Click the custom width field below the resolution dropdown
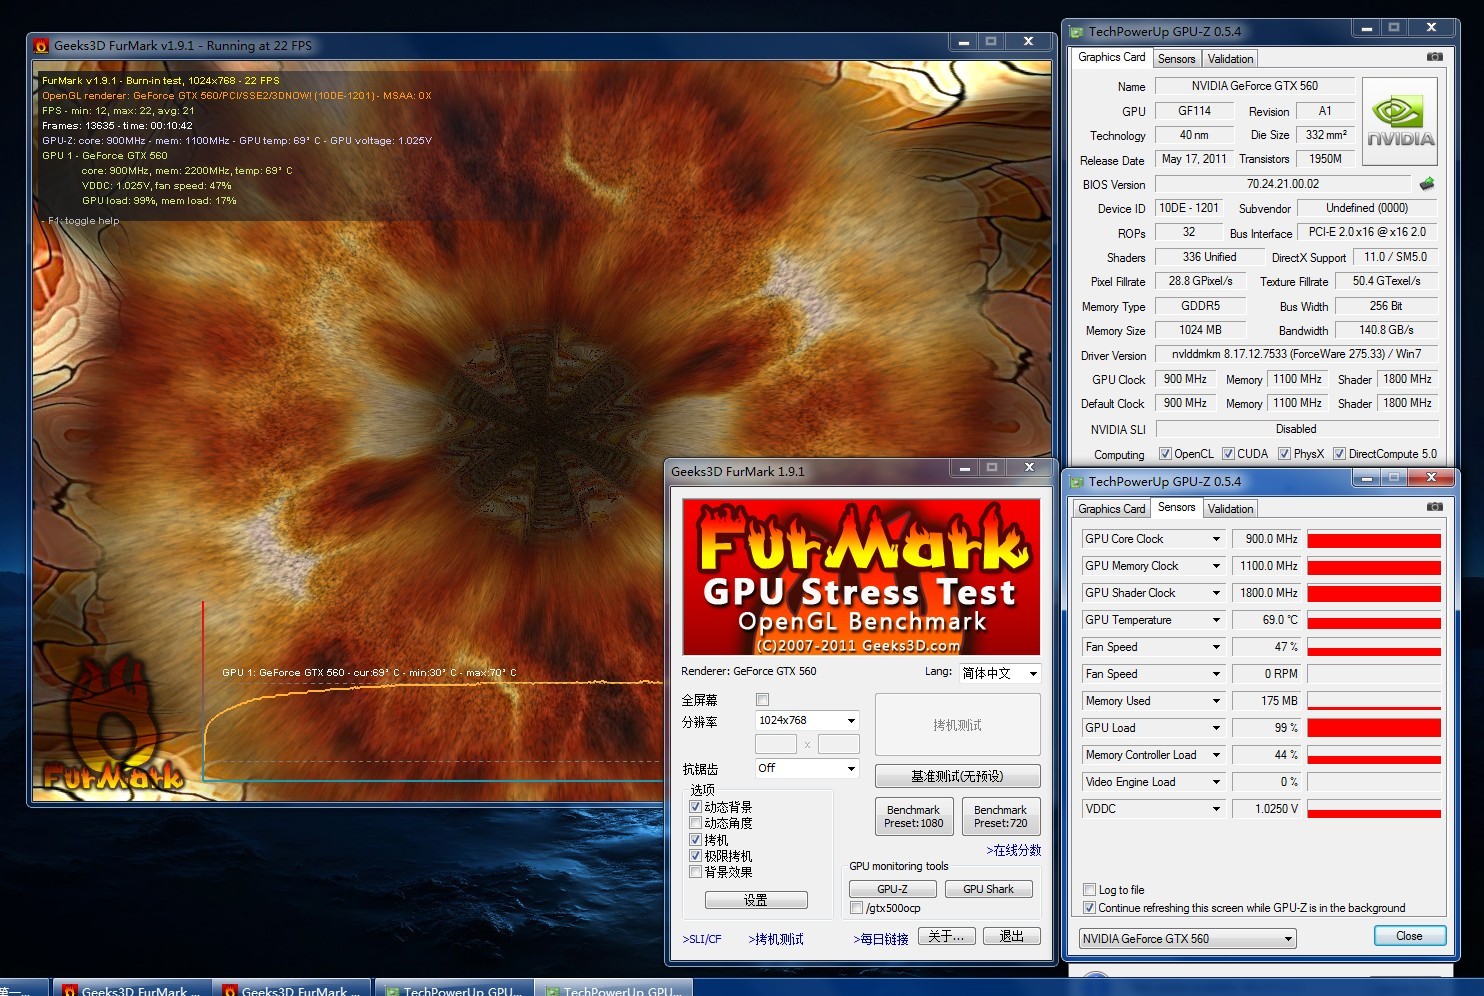This screenshot has width=1484, height=996. (776, 744)
